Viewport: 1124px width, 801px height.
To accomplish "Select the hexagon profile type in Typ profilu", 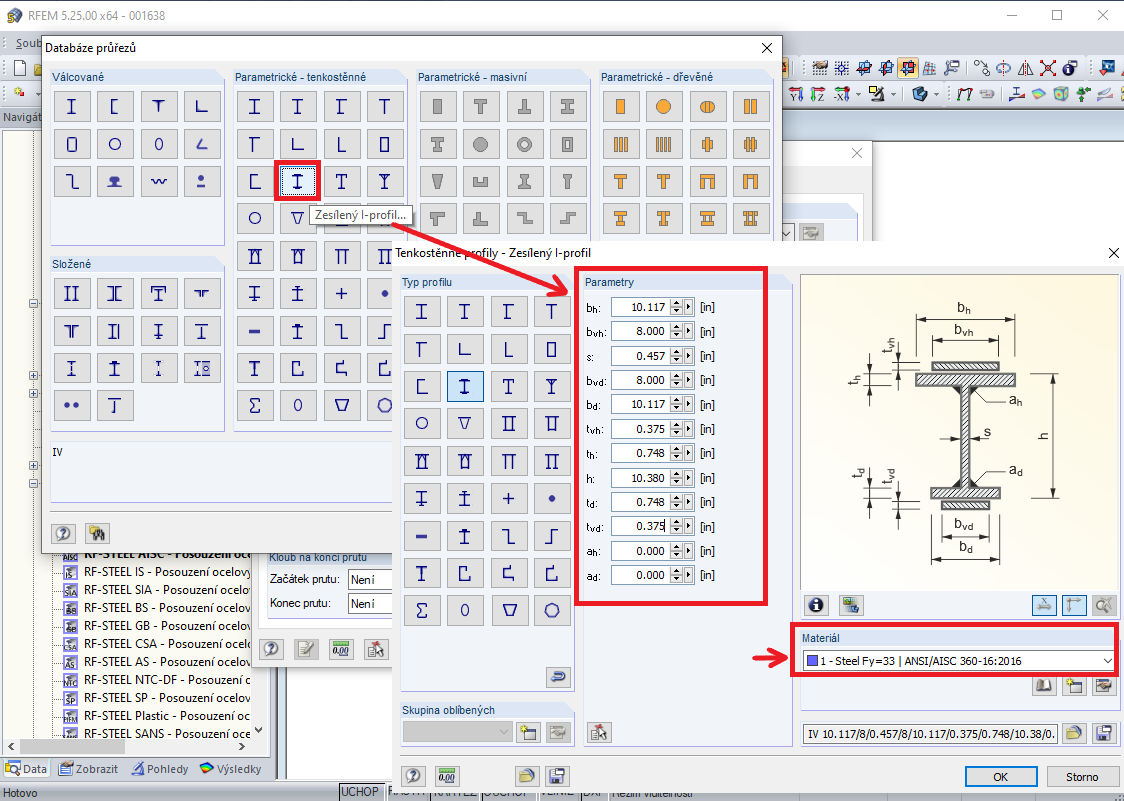I will [x=551, y=610].
